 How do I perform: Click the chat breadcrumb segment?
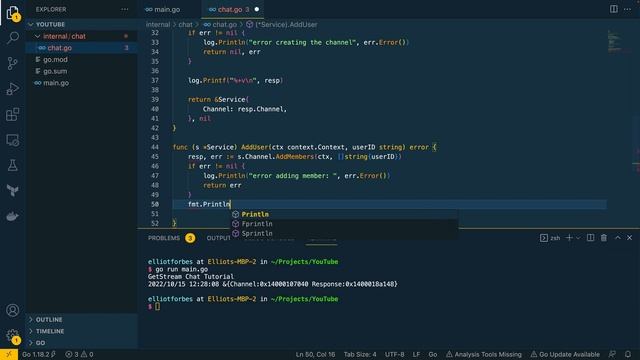(185, 24)
